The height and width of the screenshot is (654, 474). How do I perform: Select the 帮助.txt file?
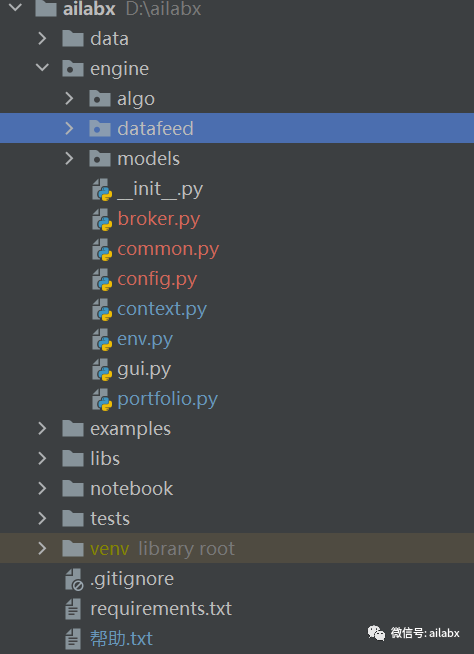(x=121, y=639)
